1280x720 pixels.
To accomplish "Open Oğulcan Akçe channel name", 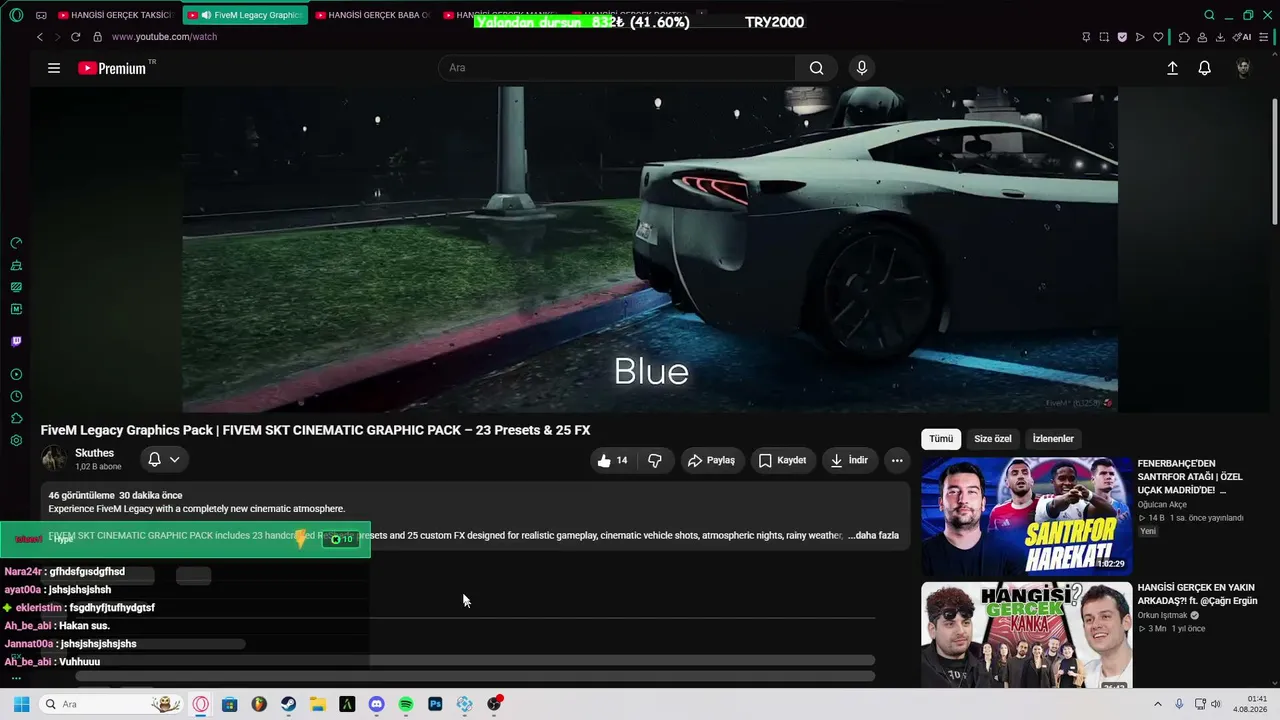I will [1164, 505].
